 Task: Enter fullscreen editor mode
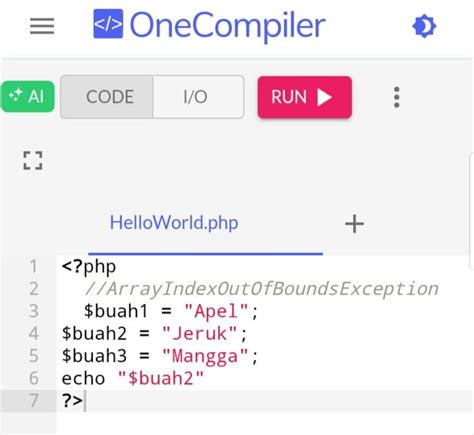click(x=33, y=160)
